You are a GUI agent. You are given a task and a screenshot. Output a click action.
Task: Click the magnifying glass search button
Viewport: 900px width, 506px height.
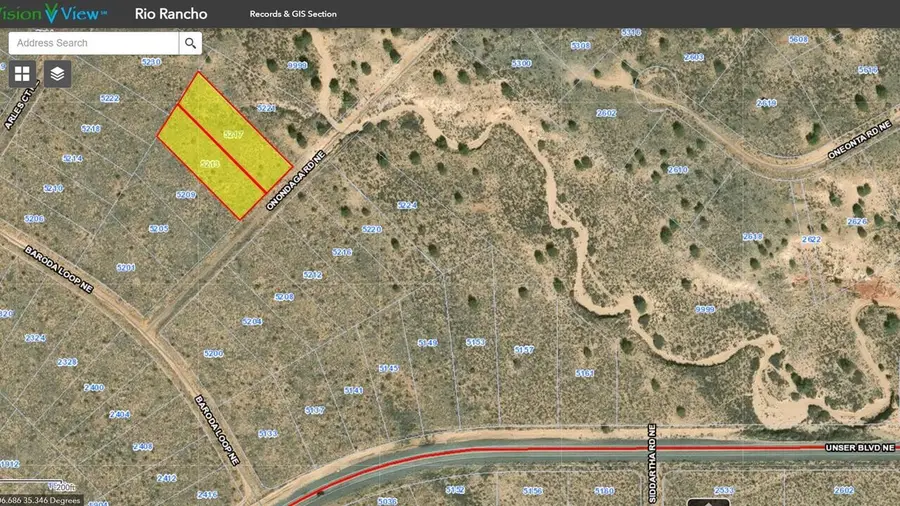[190, 43]
